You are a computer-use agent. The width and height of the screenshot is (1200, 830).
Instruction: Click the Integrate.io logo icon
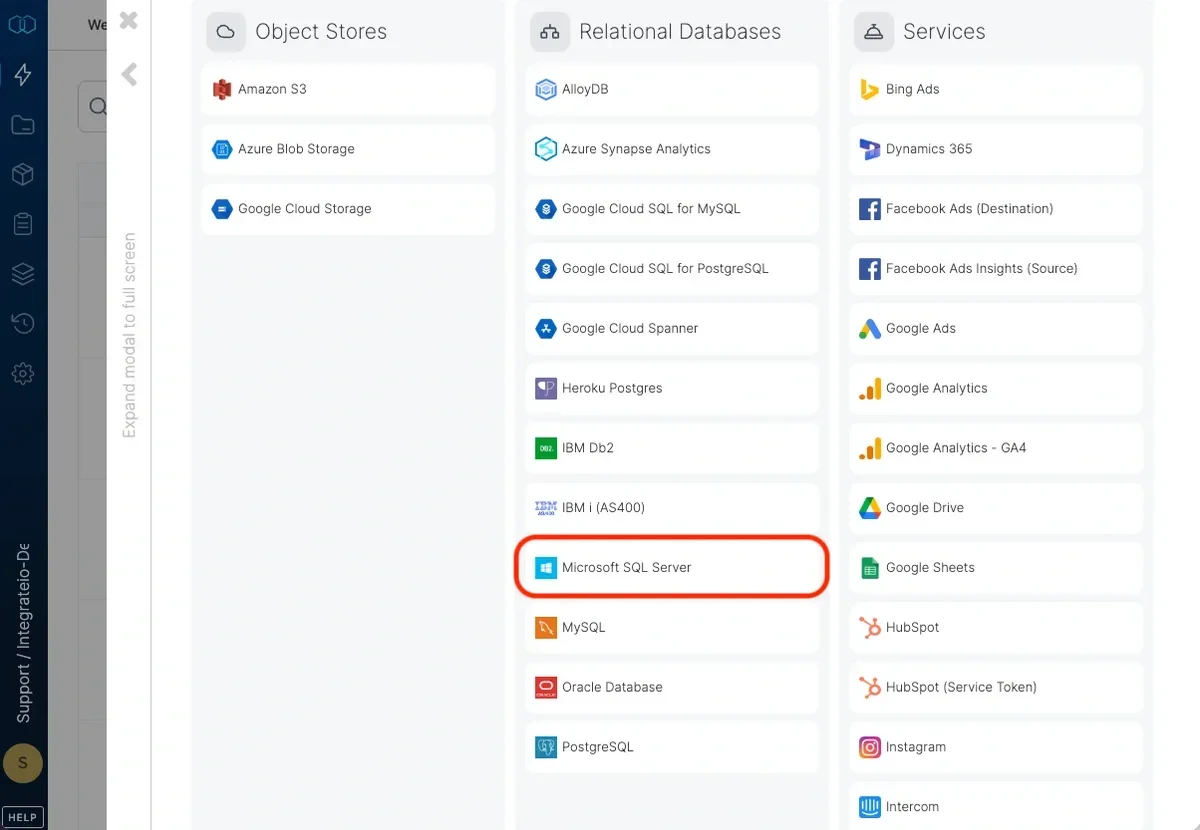coord(22,23)
